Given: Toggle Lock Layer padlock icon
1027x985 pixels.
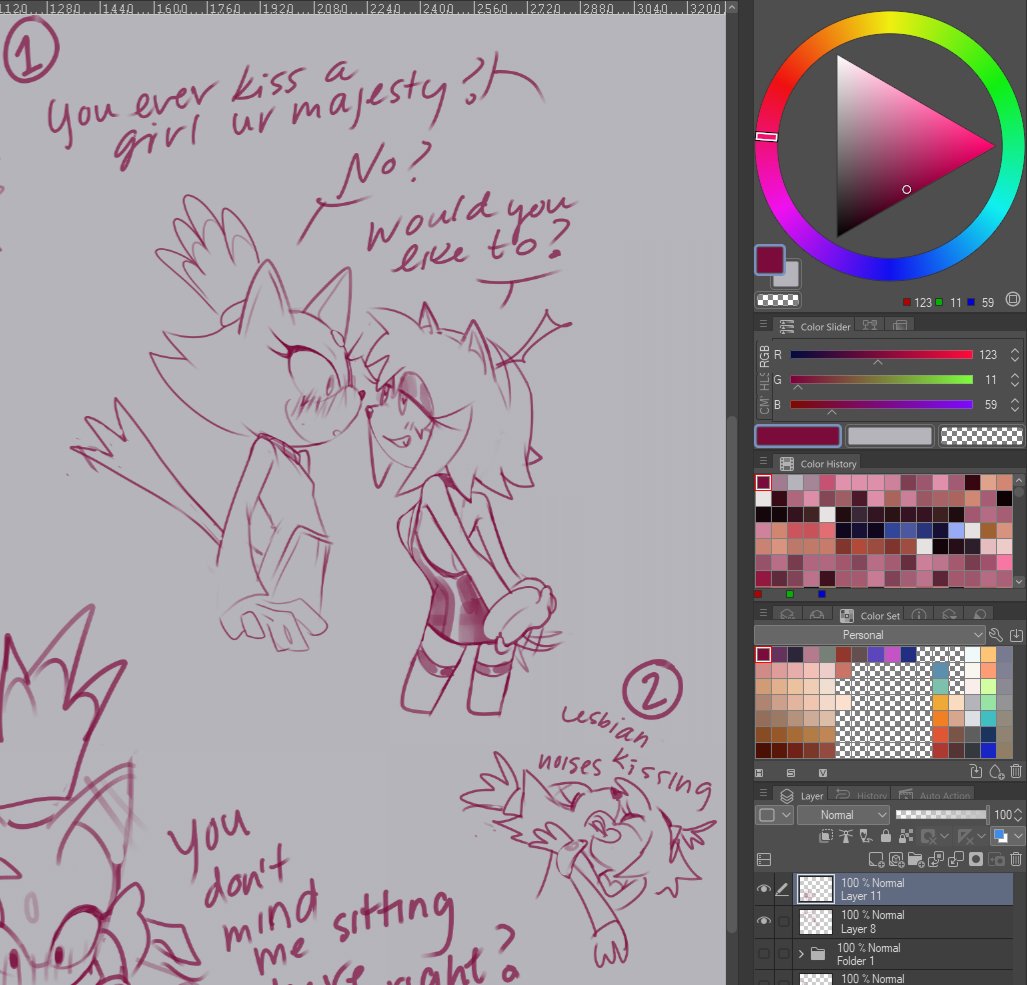Looking at the screenshot, I should point(886,836).
